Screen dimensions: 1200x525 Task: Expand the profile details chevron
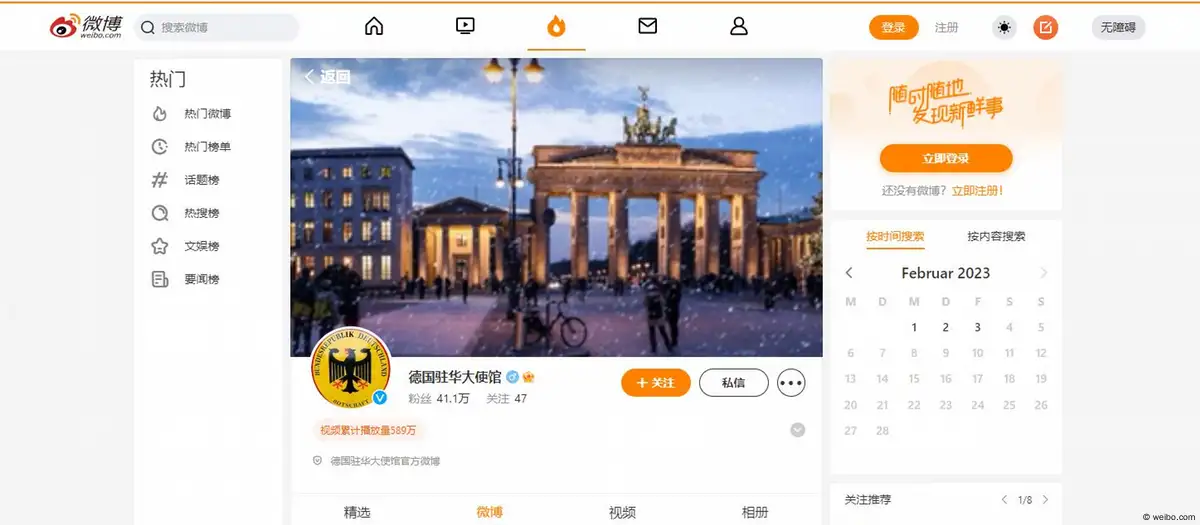click(x=797, y=430)
